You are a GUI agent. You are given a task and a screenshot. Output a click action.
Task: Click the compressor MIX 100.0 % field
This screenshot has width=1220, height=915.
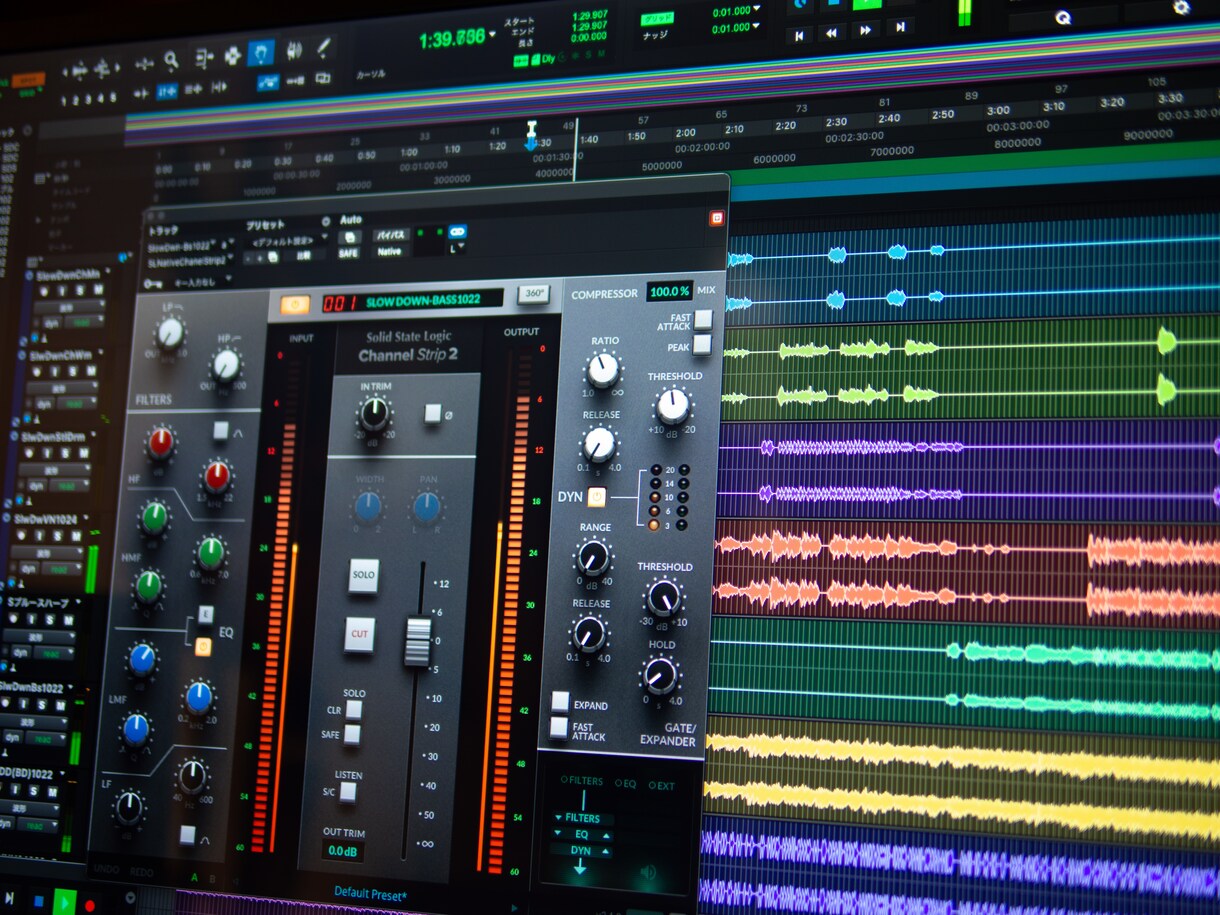669,291
